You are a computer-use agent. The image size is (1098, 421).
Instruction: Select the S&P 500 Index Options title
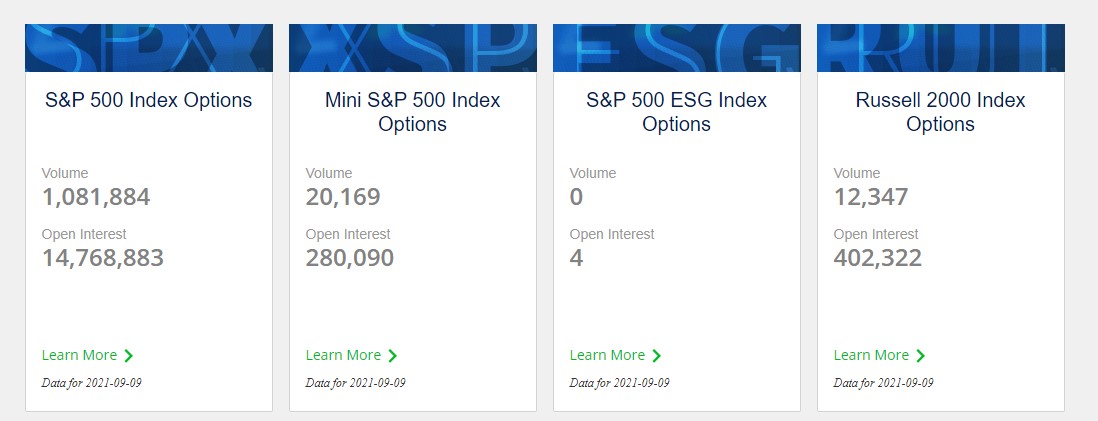148,100
